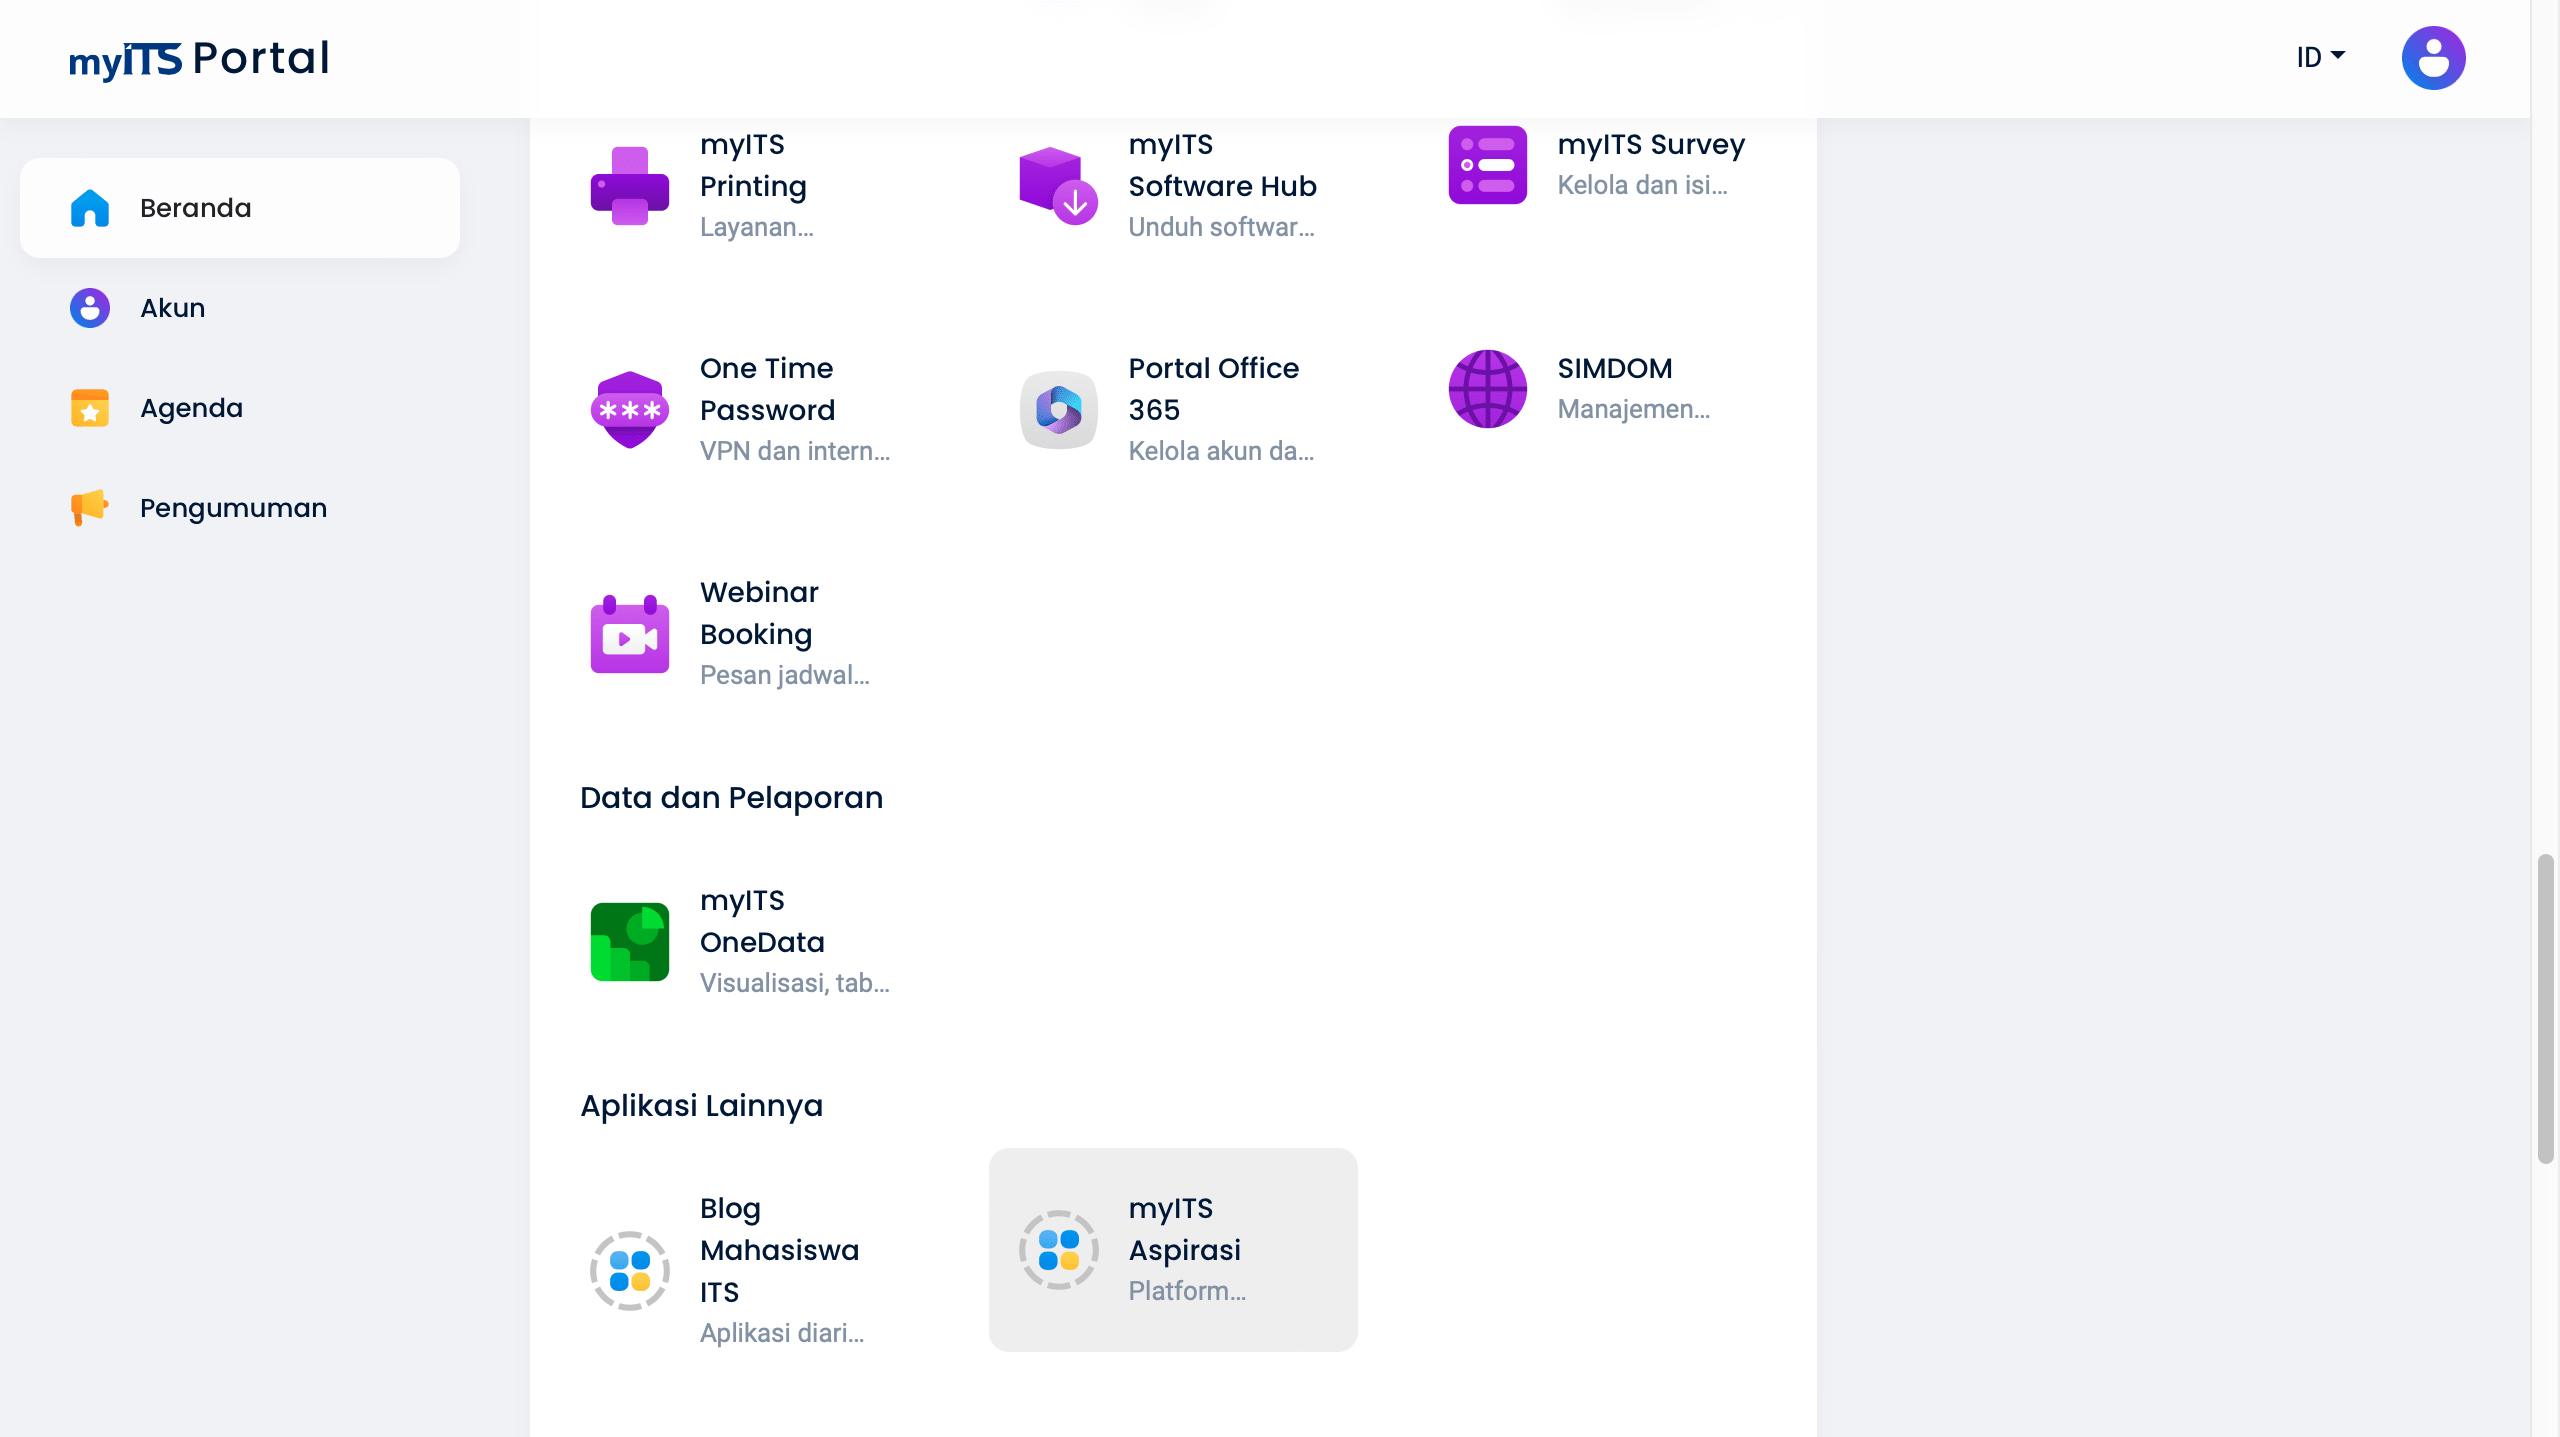This screenshot has height=1437, width=2560.
Task: Click the Webinar Booking title link
Action: (x=759, y=613)
